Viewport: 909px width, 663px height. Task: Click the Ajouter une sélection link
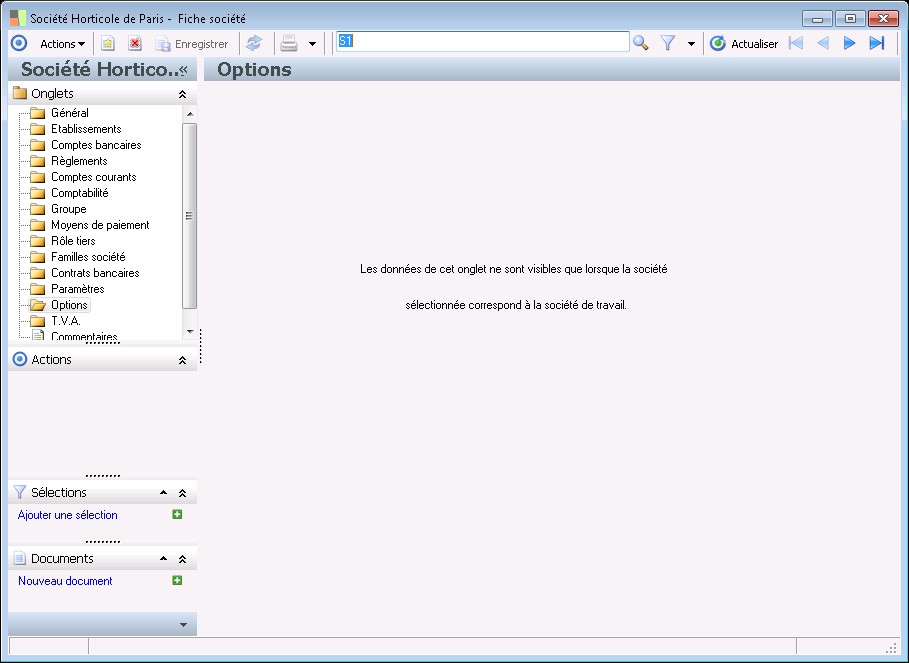(68, 515)
